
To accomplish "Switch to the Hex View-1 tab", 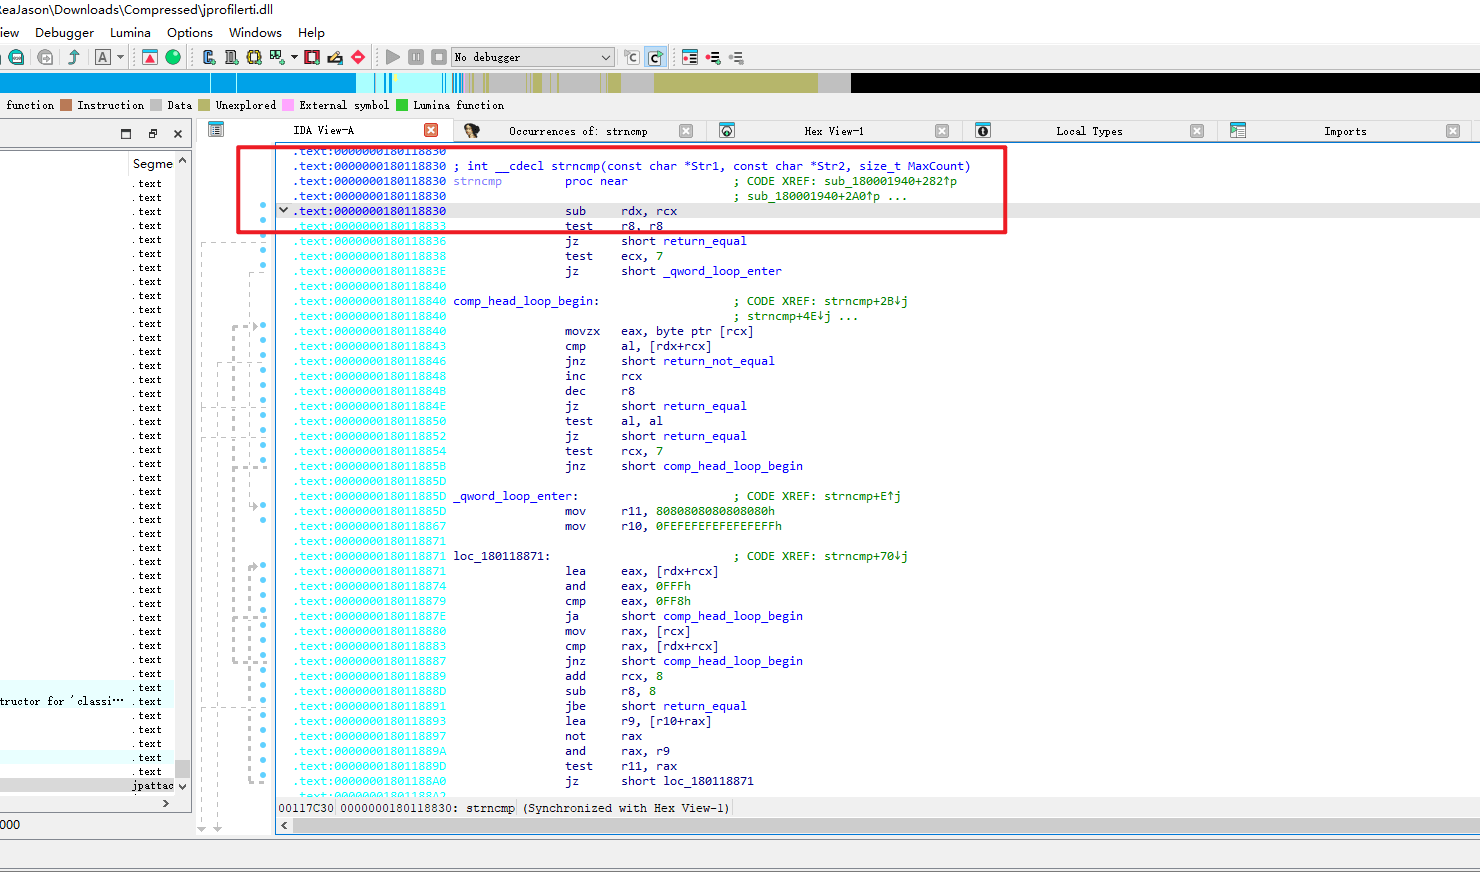I will click(x=833, y=131).
